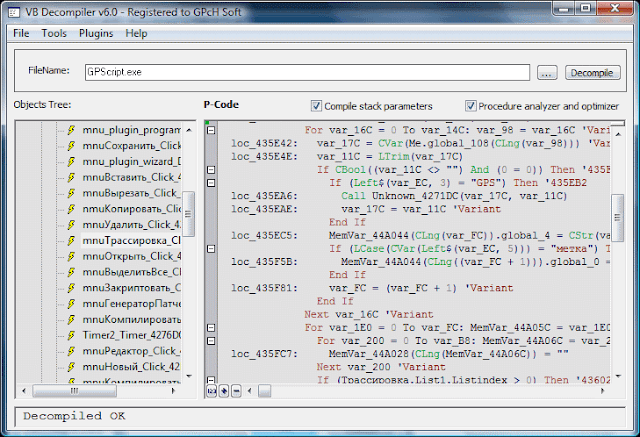Viewport: 640px width, 437px height.
Task: Select Timer2_Timer_4276D tree item
Action: 131,335
